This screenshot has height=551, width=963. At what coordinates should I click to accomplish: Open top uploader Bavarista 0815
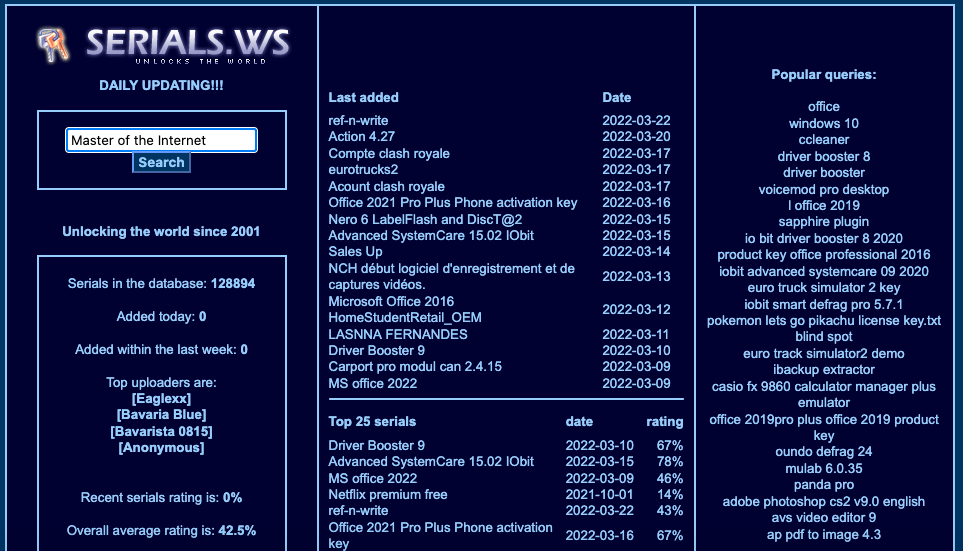point(162,431)
